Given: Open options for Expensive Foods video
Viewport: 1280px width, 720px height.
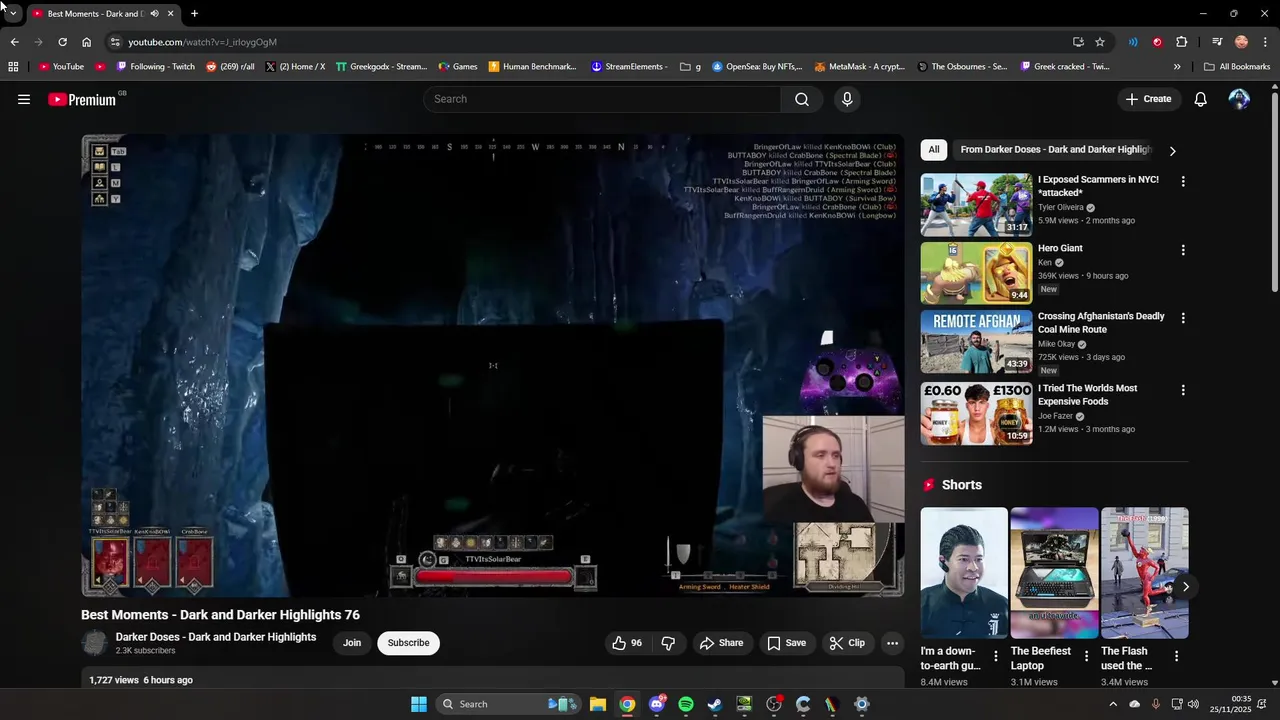Looking at the screenshot, I should click(1183, 390).
